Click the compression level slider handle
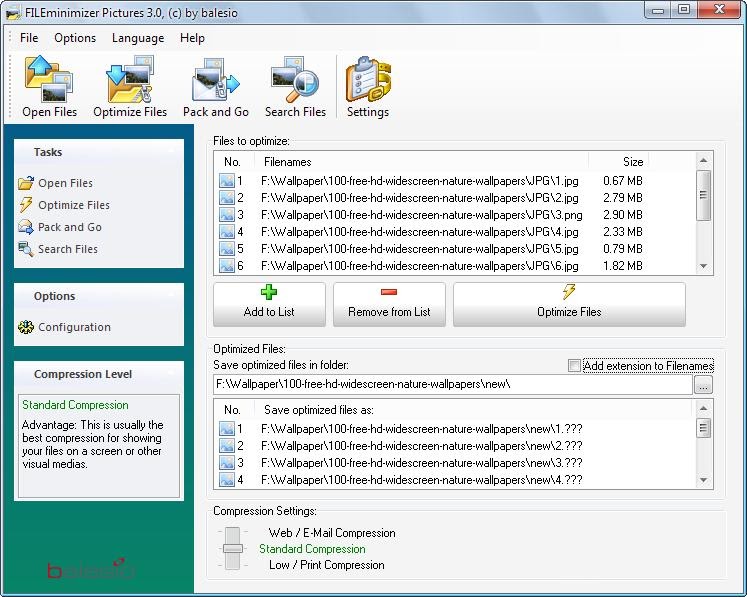This screenshot has height=597, width=747. [232, 549]
